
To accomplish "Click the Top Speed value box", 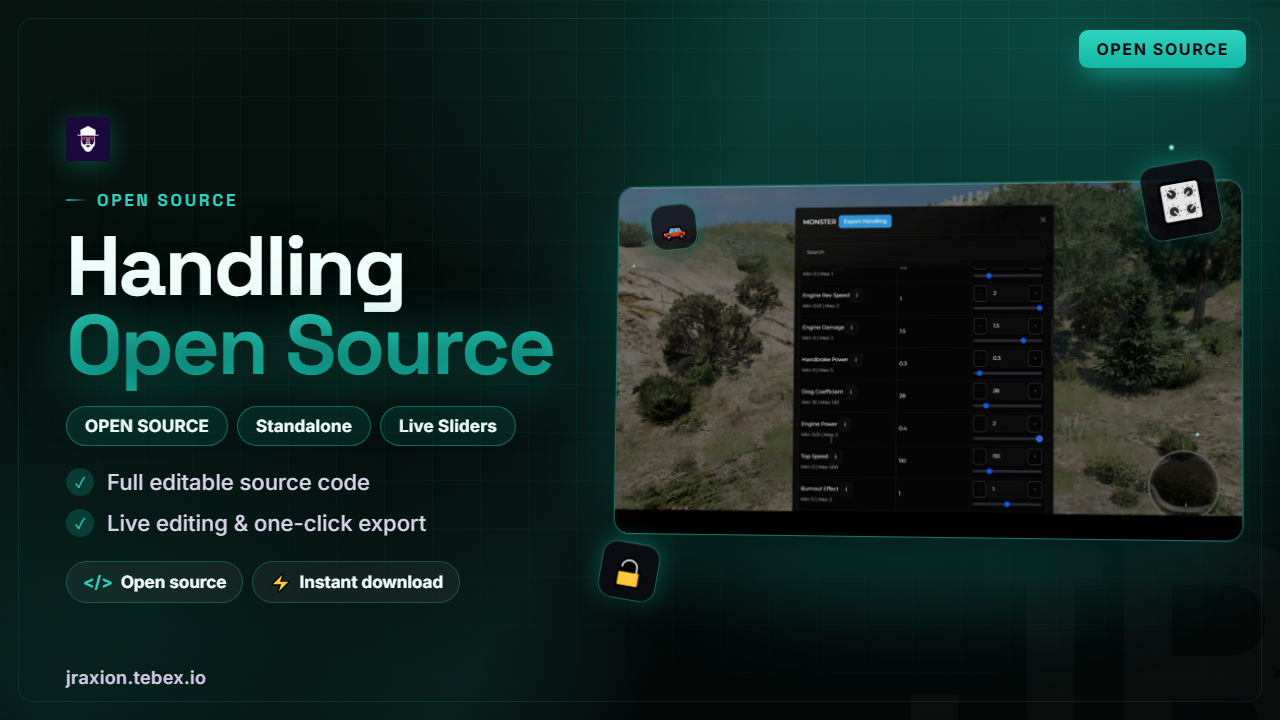I will 1007,456.
